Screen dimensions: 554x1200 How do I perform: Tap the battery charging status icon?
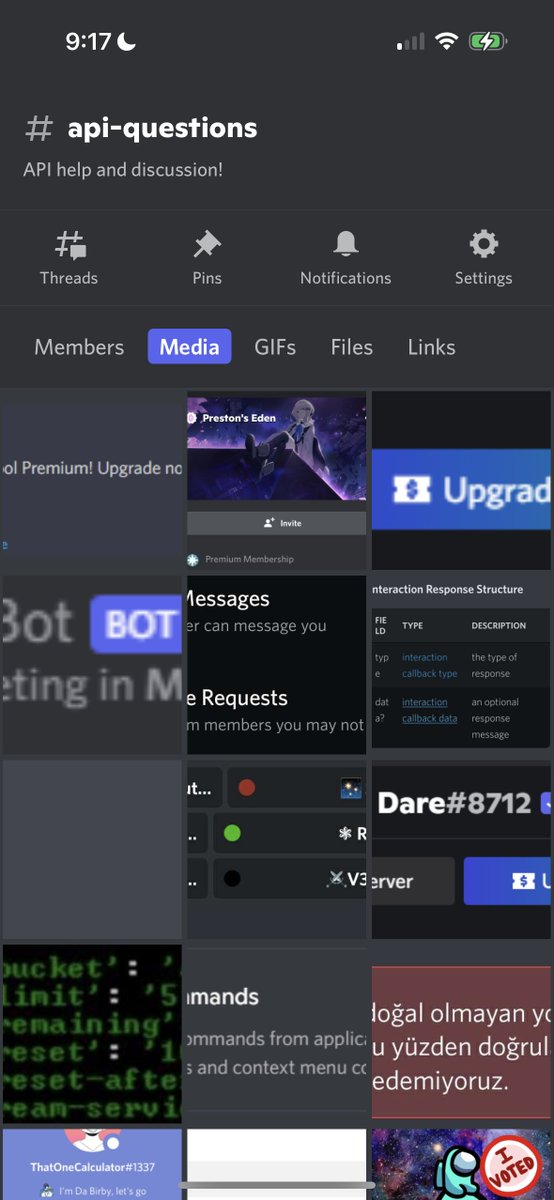489,42
